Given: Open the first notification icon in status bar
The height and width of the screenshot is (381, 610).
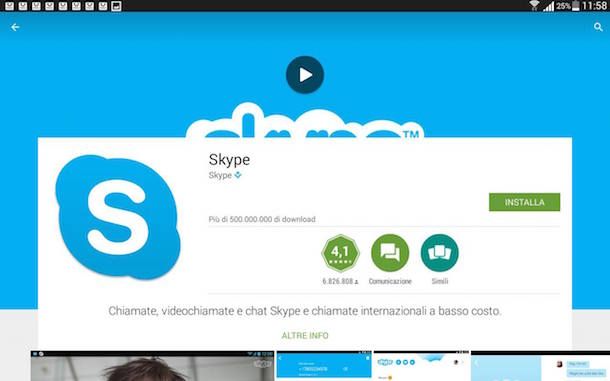Looking at the screenshot, I should click(x=9, y=6).
